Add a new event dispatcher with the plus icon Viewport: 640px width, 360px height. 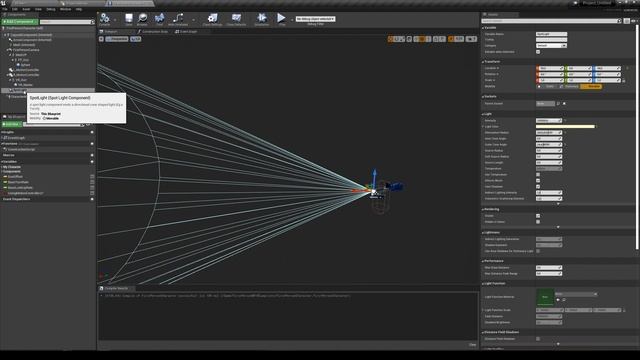pos(92,199)
